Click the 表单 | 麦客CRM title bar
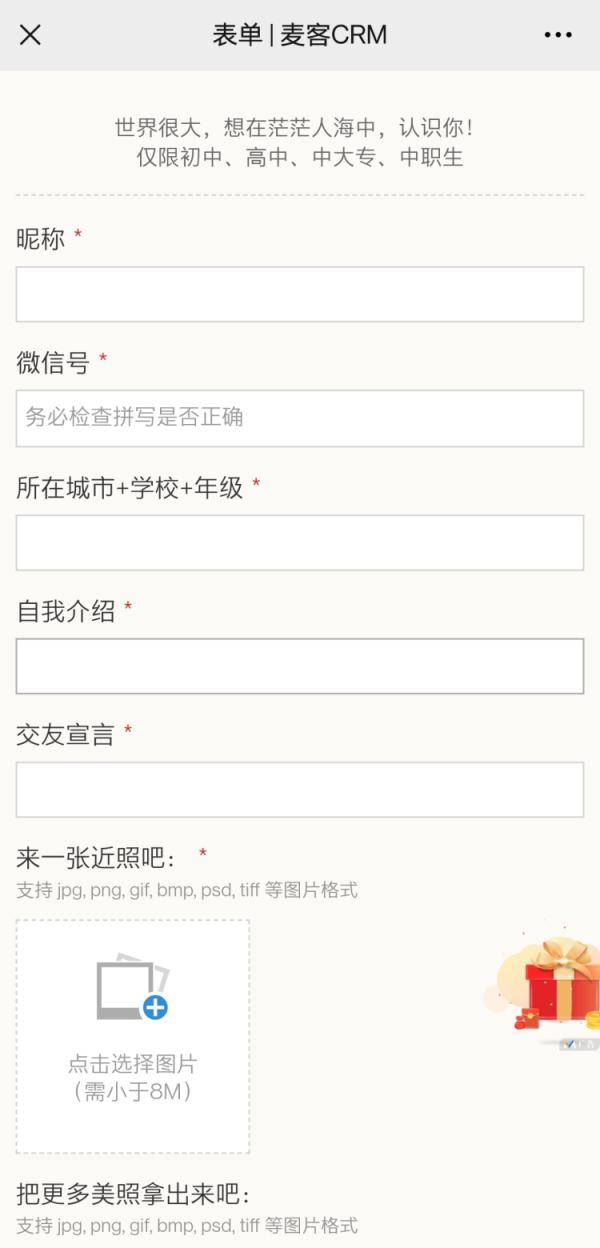This screenshot has width=600, height=1248. (300, 35)
